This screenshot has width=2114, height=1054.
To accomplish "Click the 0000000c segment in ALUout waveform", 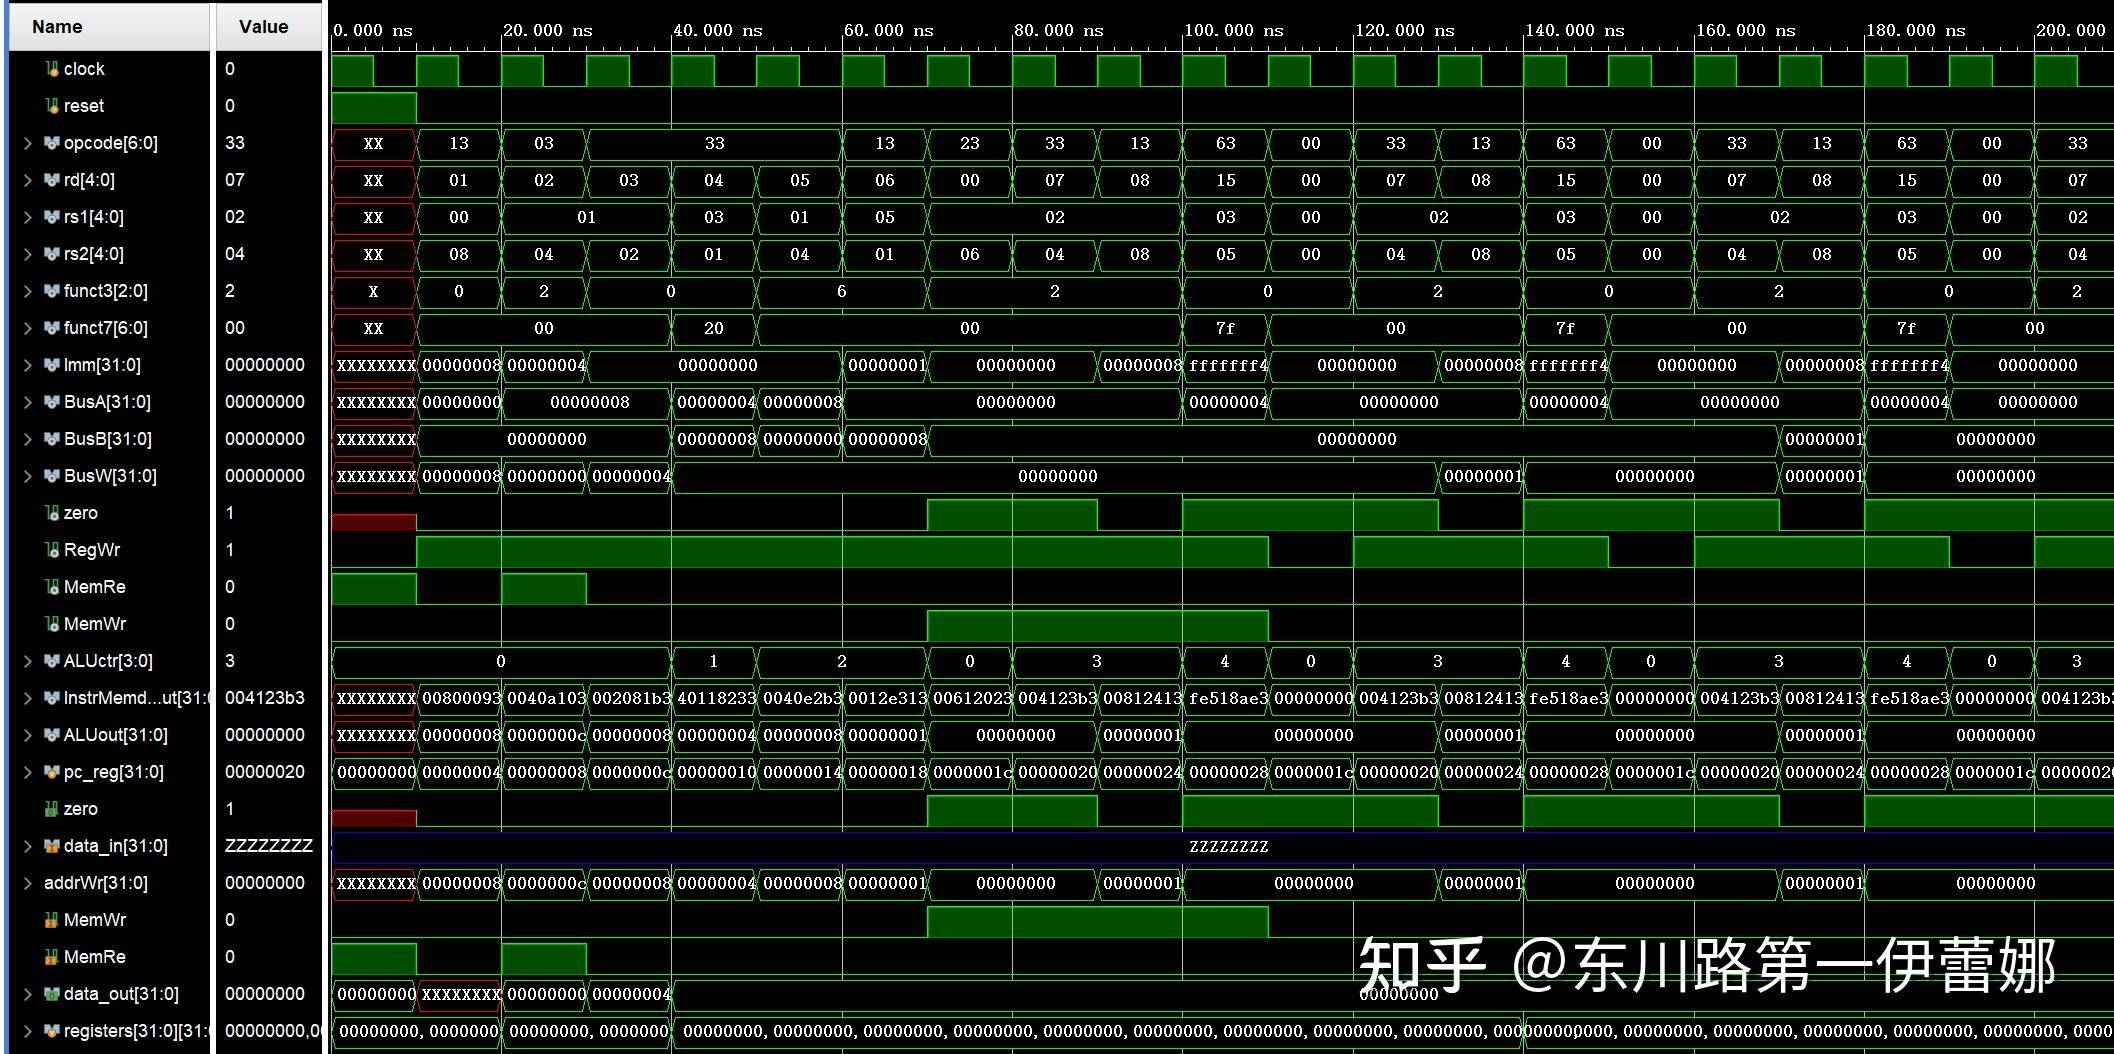I will click(x=544, y=735).
